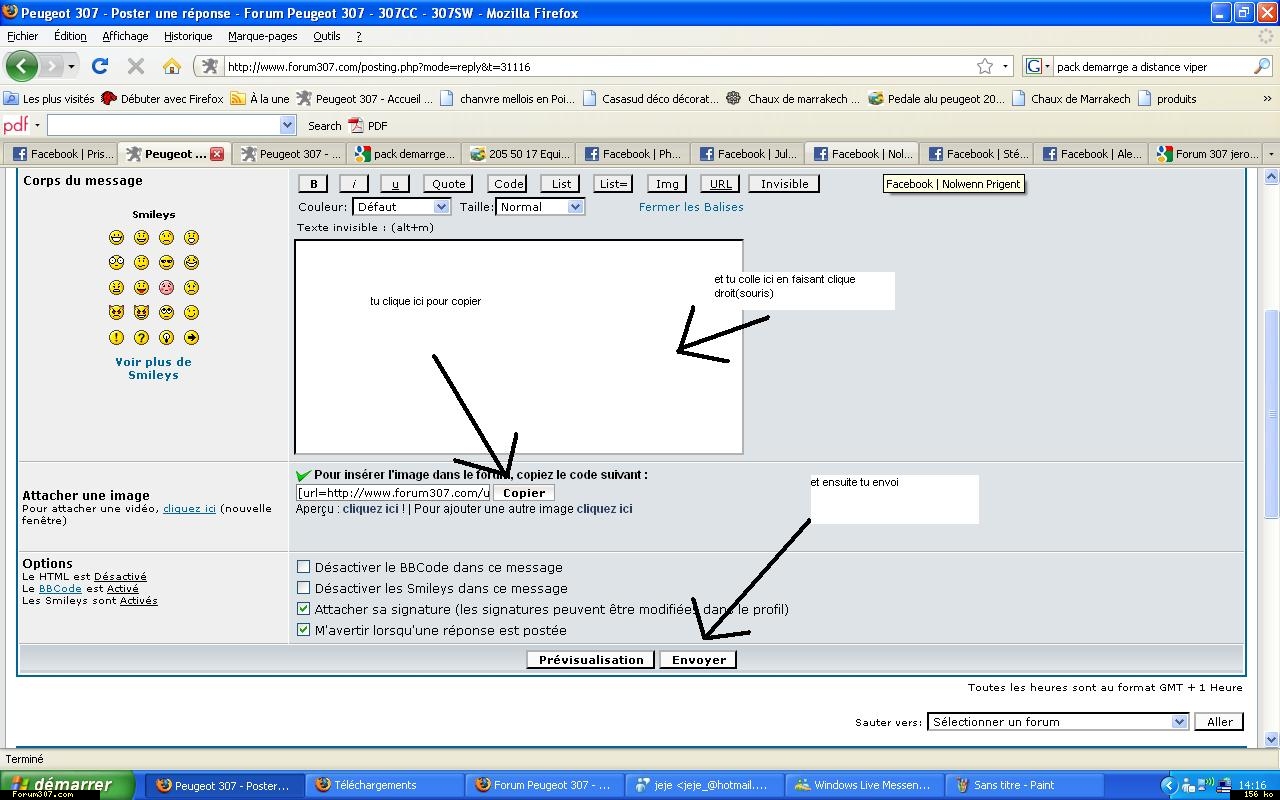Uncheck Attacher sa signature option
1280x800 pixels.
point(304,609)
